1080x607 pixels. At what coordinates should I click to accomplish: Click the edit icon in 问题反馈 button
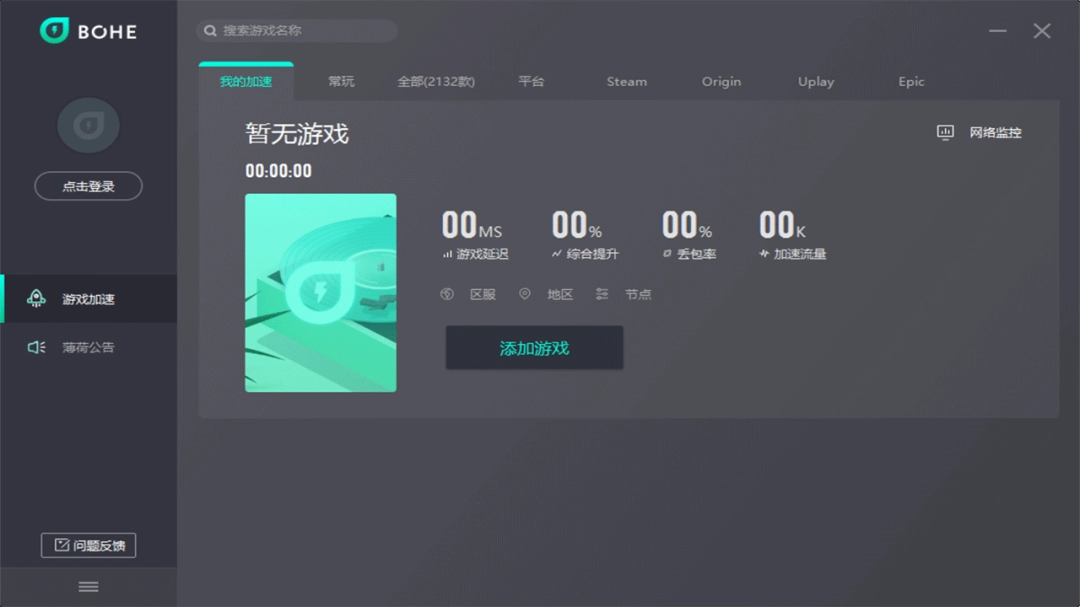62,545
